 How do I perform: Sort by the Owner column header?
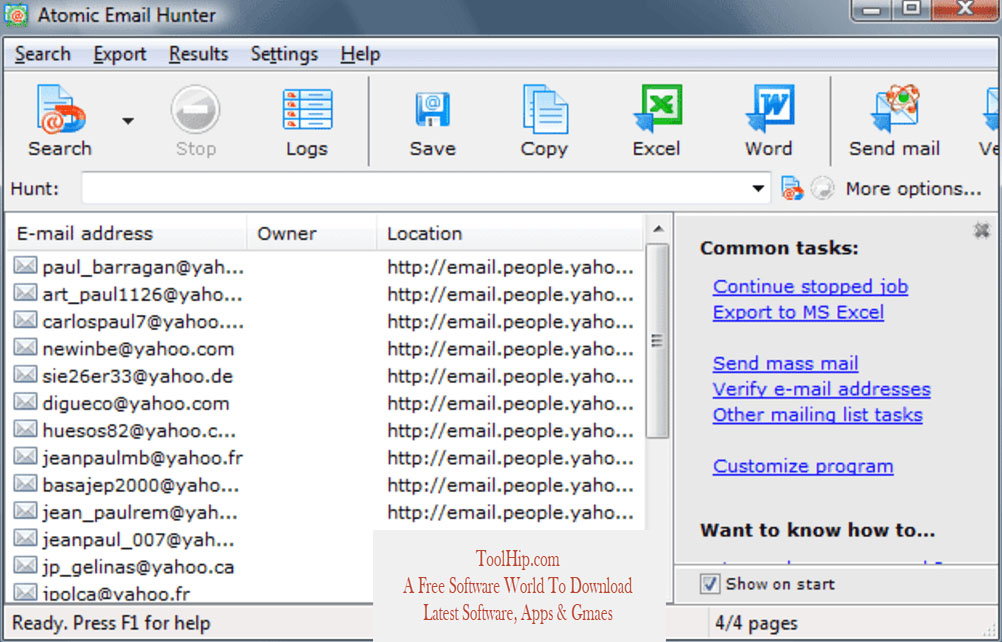coord(312,233)
